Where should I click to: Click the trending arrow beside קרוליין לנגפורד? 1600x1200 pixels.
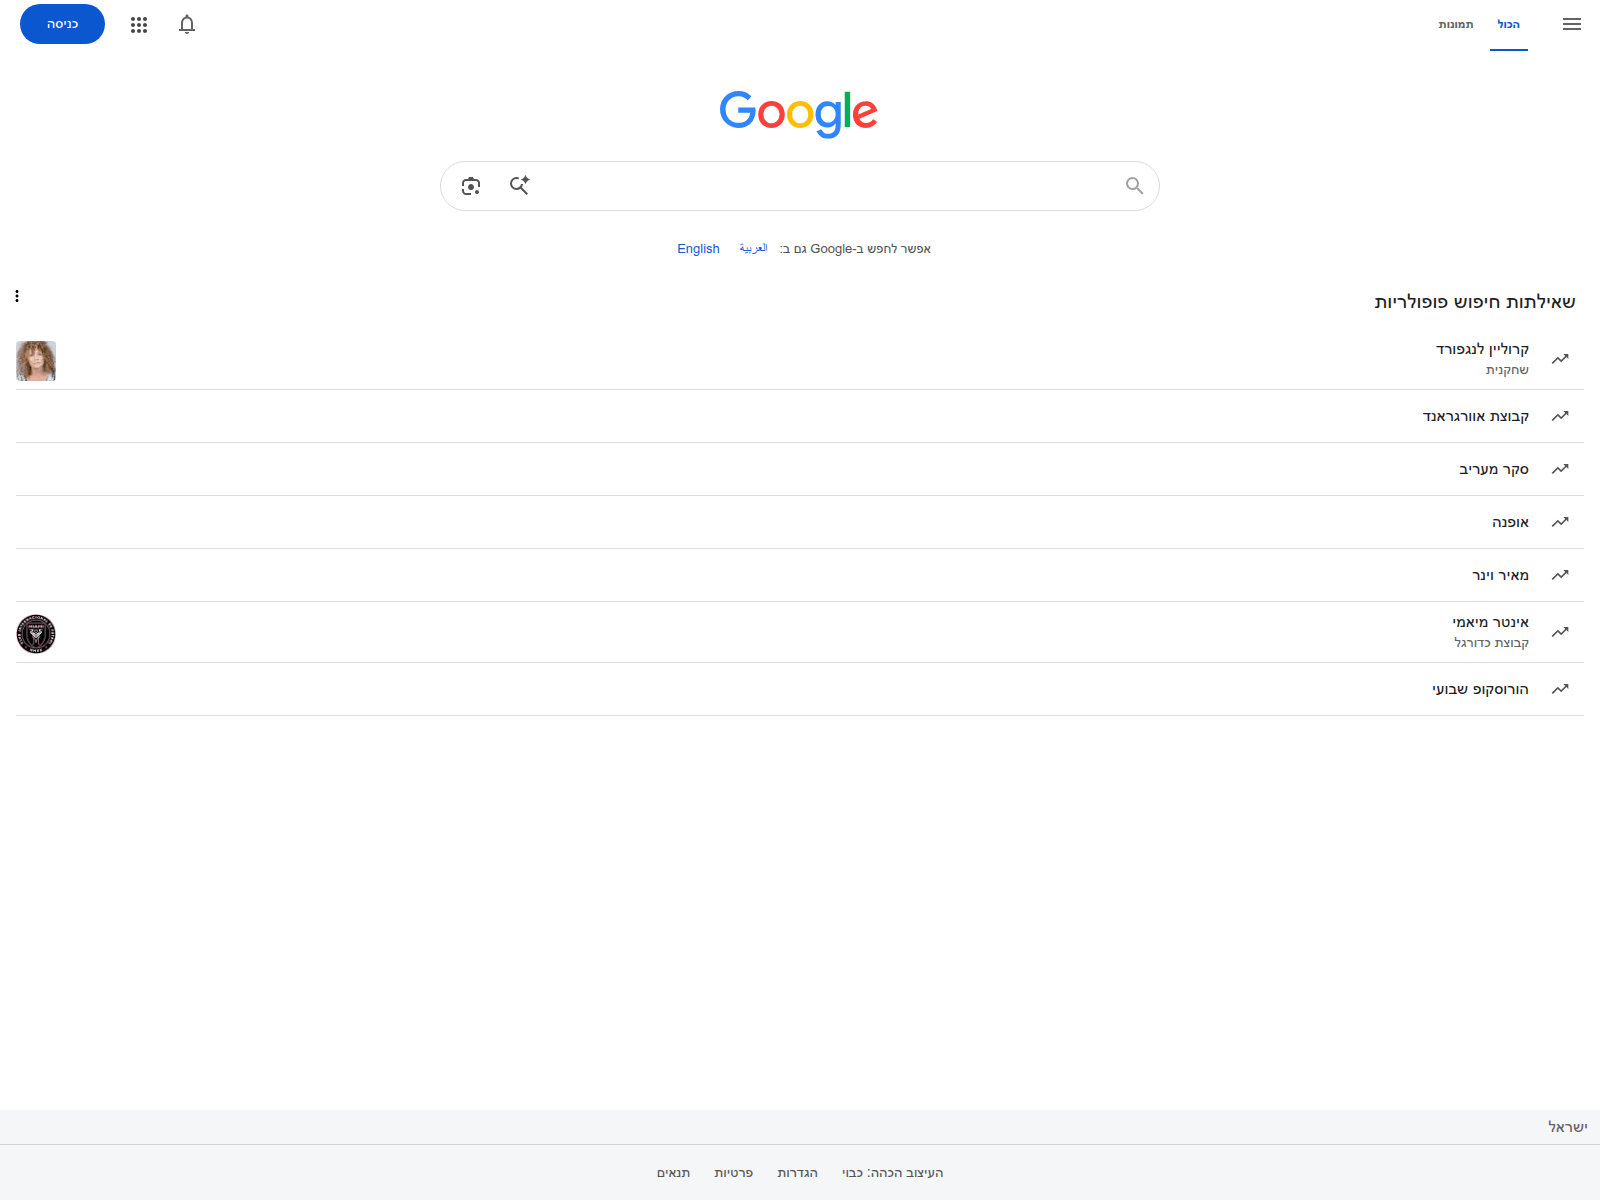point(1560,359)
